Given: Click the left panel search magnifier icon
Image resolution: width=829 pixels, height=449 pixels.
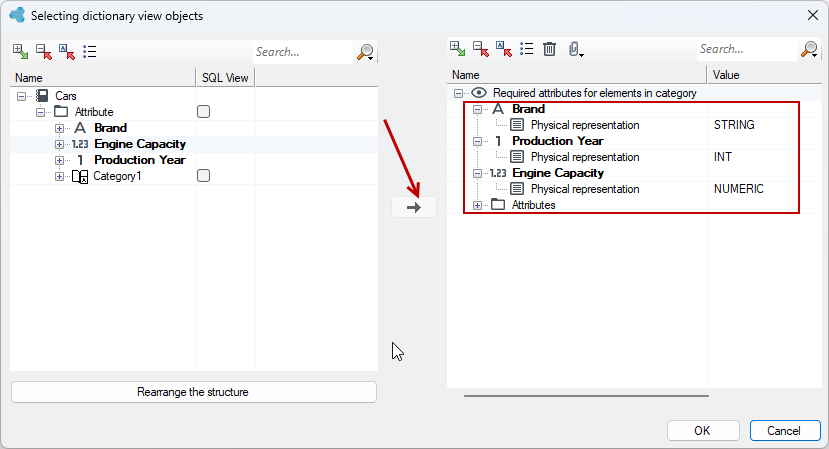Looking at the screenshot, I should tap(366, 52).
